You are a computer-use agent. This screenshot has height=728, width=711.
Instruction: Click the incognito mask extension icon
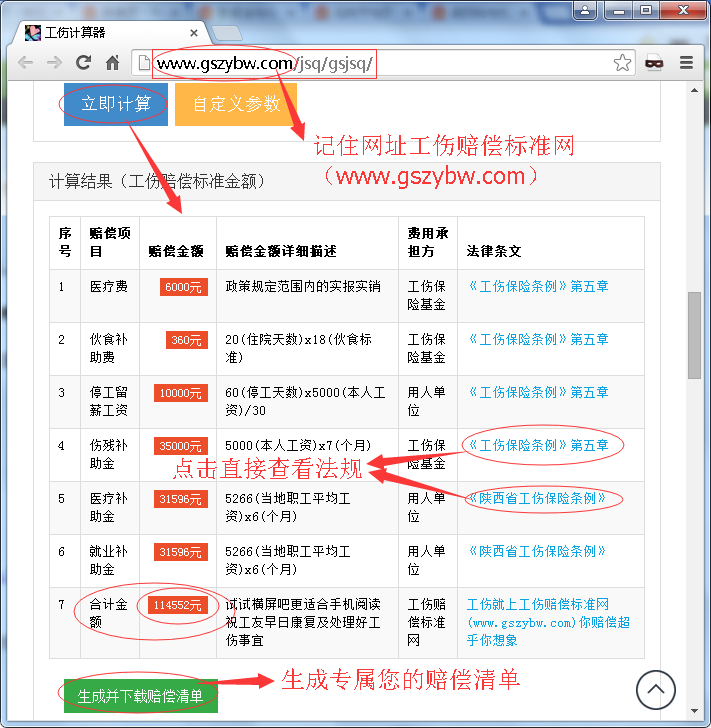pos(654,63)
